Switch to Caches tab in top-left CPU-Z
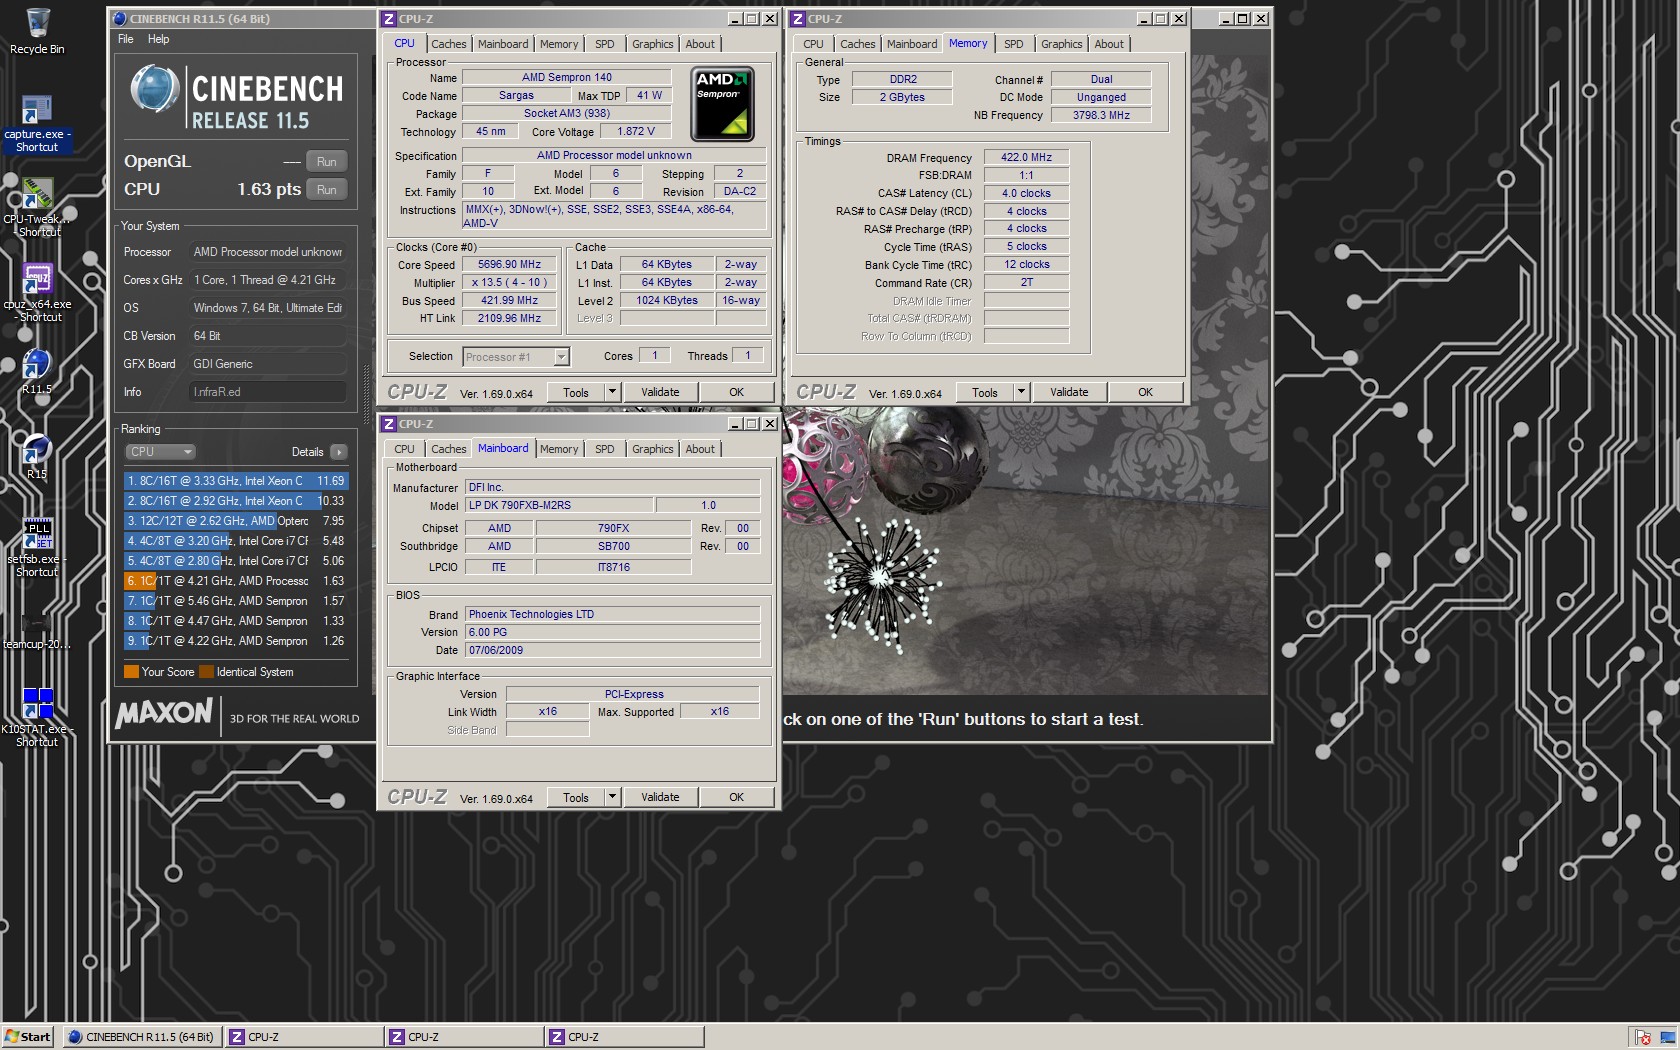Screen dimensions: 1680x1050 448,44
